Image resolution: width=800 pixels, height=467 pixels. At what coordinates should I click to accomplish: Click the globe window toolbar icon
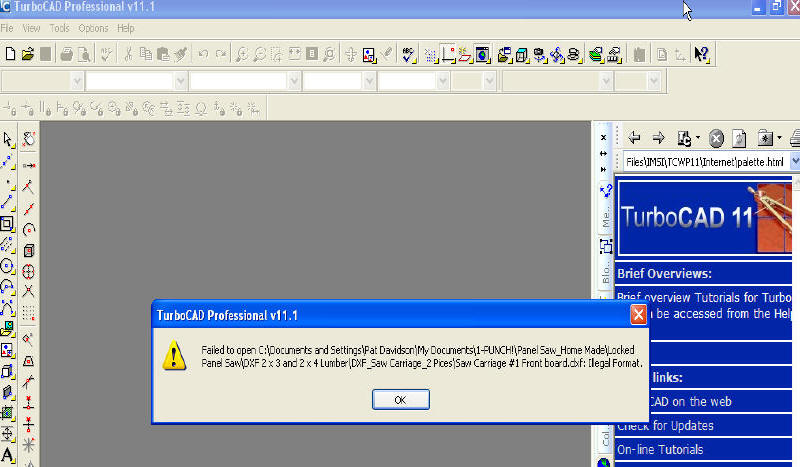(x=482, y=54)
